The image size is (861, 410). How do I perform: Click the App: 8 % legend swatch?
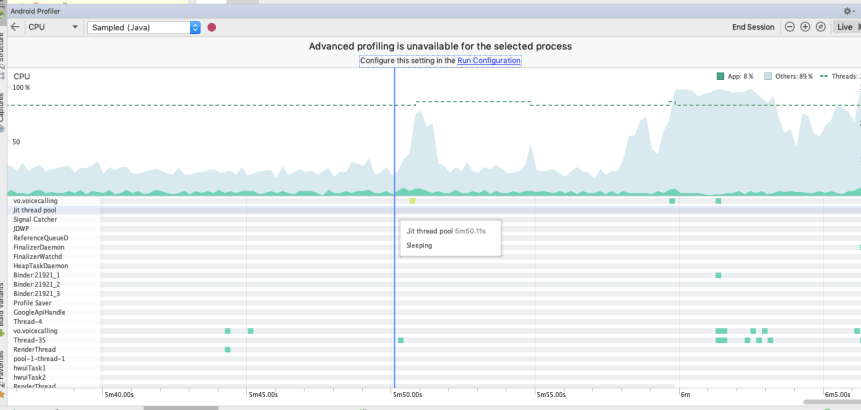pos(720,76)
